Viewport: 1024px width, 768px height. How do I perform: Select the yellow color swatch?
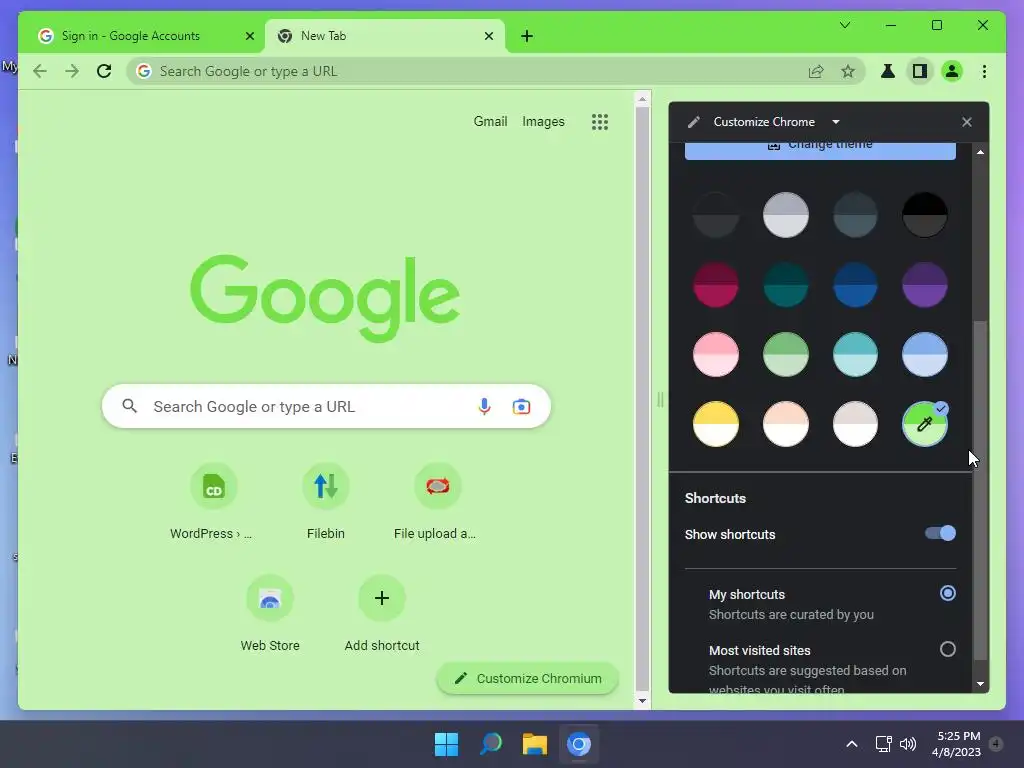pyautogui.click(x=716, y=424)
